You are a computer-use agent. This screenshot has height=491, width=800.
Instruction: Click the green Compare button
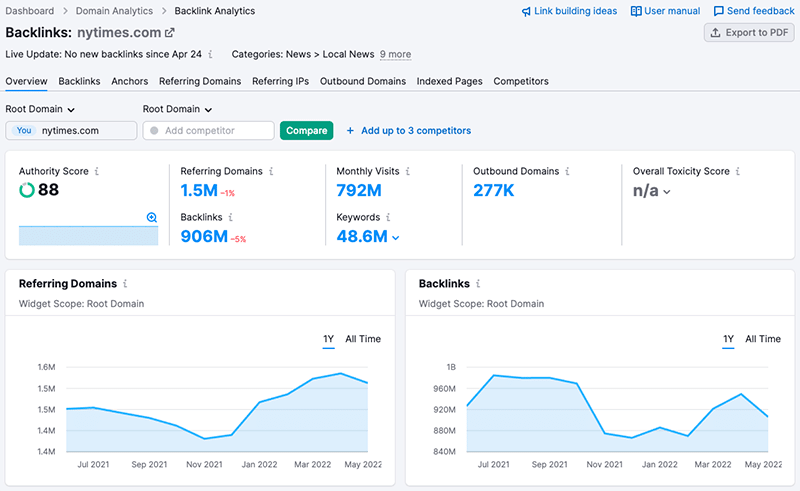[307, 131]
